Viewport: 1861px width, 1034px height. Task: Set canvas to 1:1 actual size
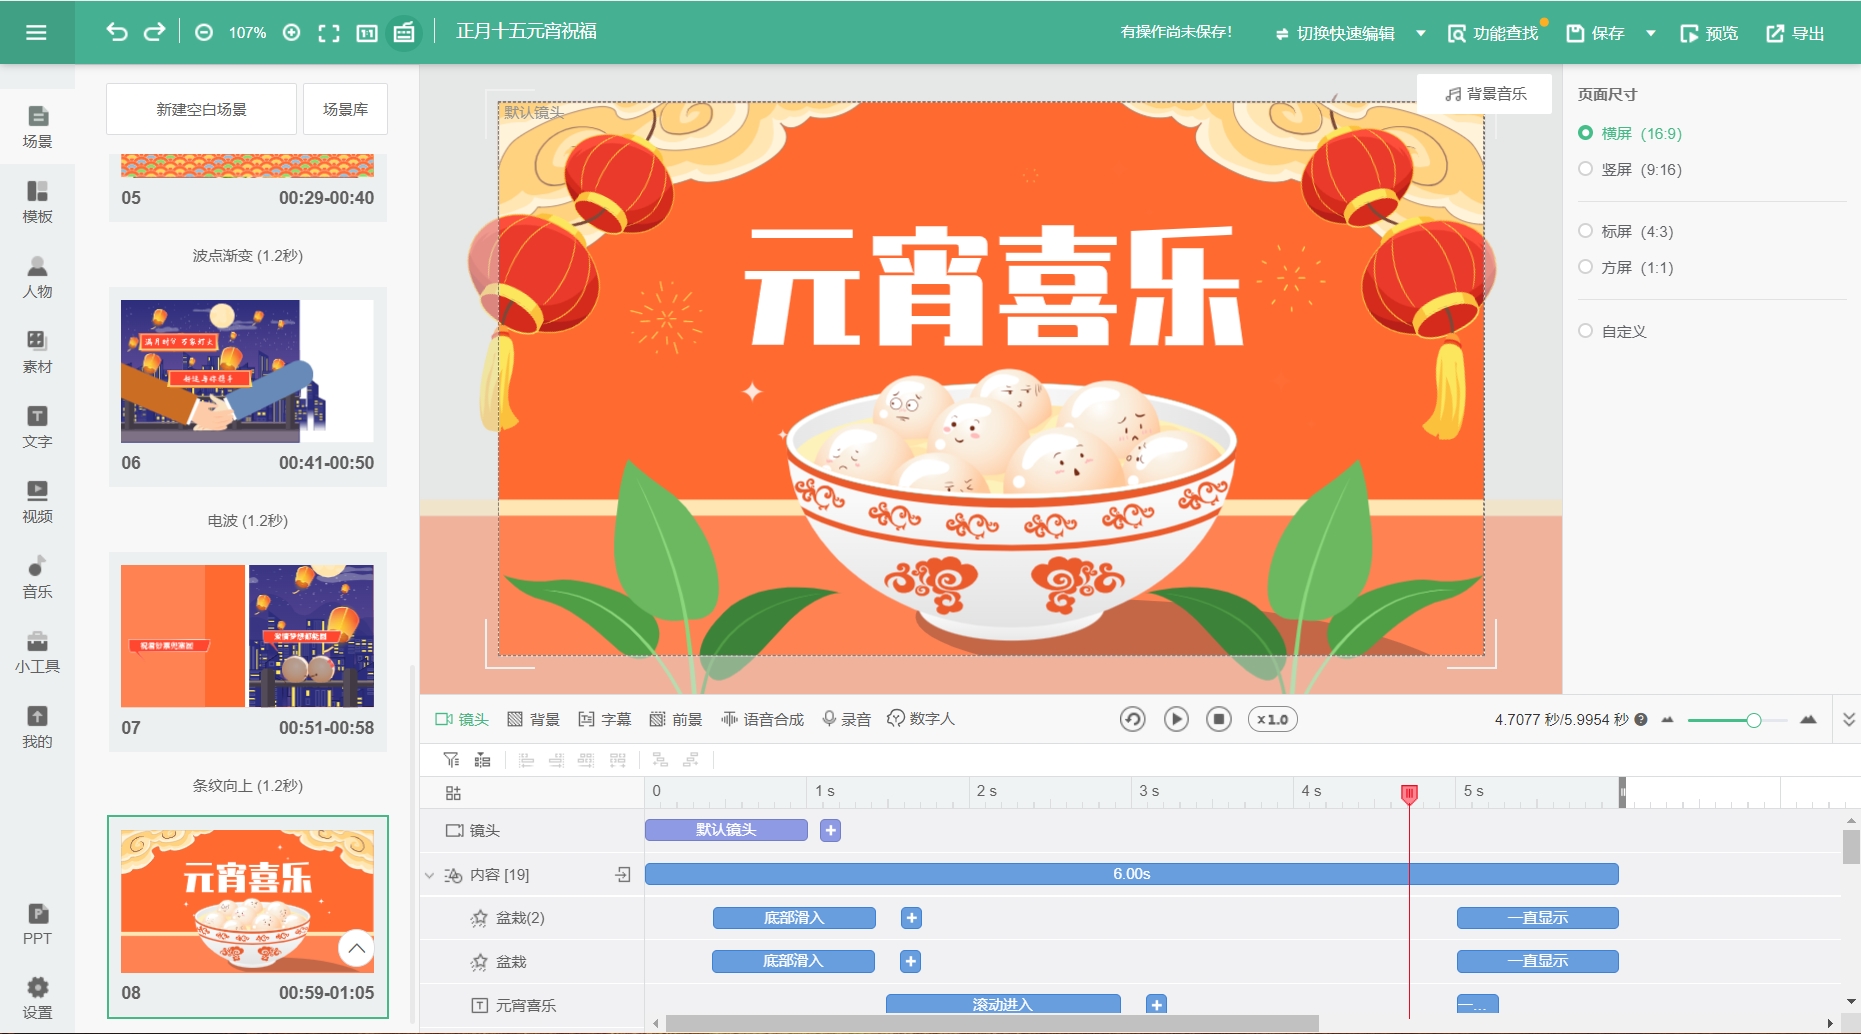point(367,33)
